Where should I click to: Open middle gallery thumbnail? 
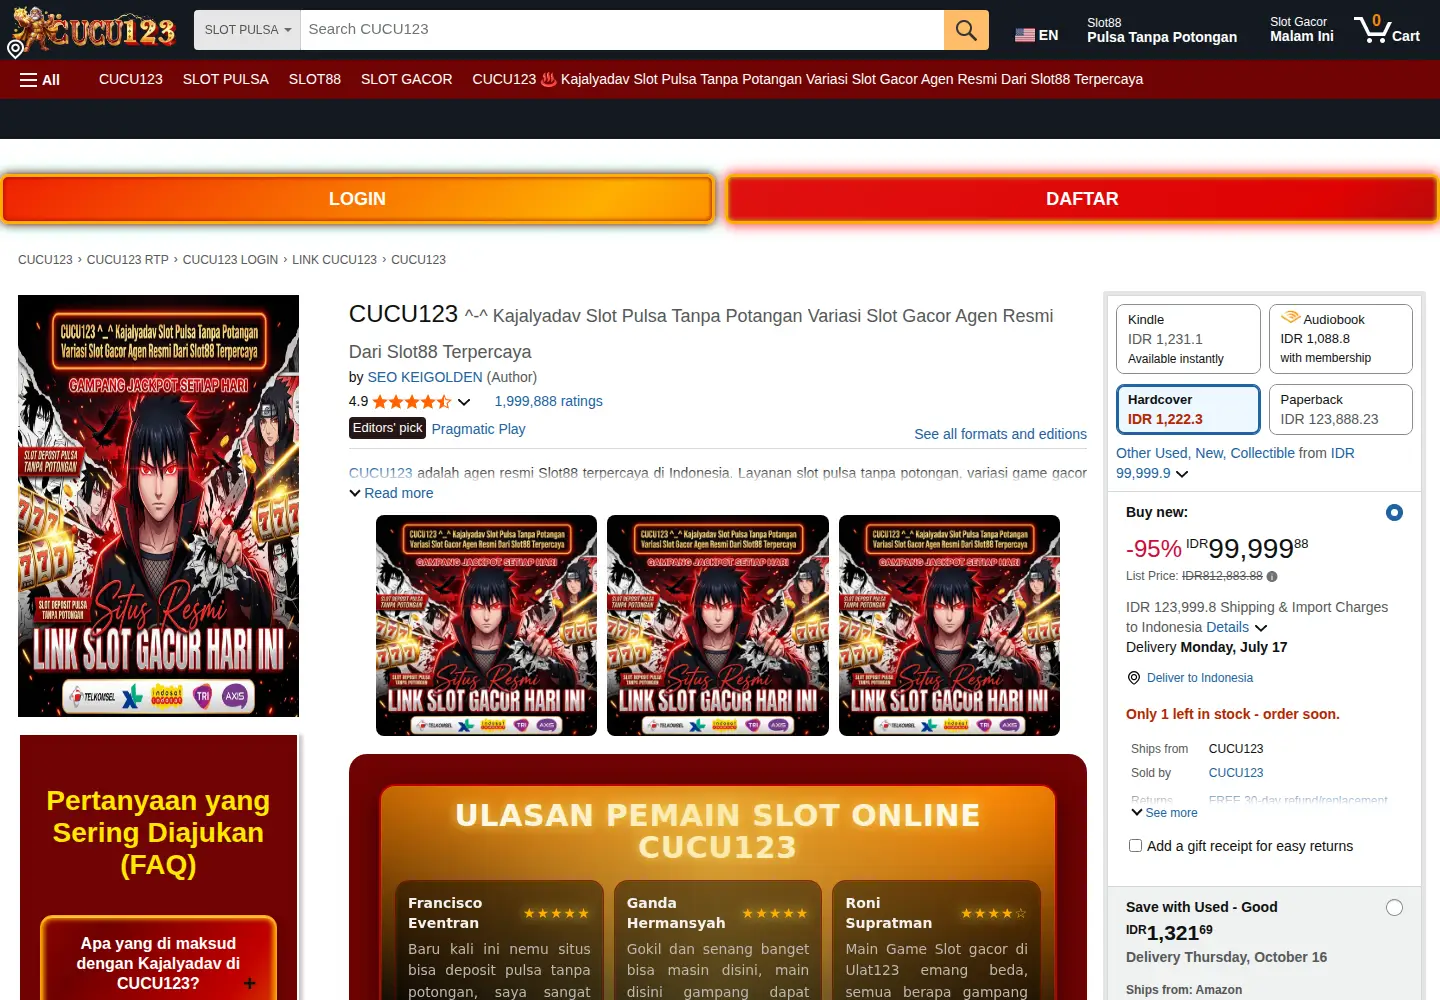(718, 626)
